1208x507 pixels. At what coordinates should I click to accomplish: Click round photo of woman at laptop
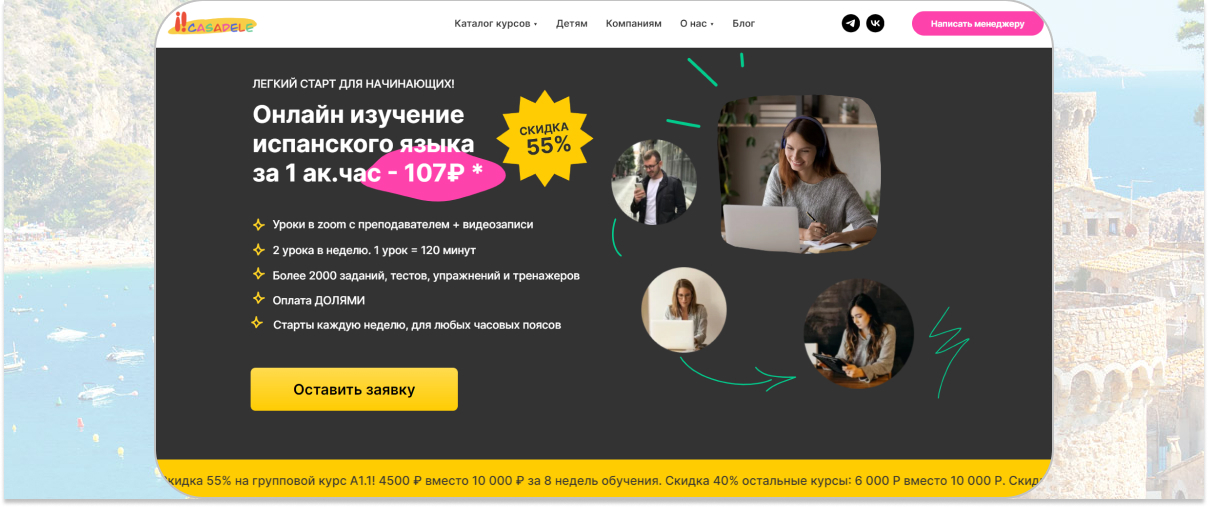[684, 310]
